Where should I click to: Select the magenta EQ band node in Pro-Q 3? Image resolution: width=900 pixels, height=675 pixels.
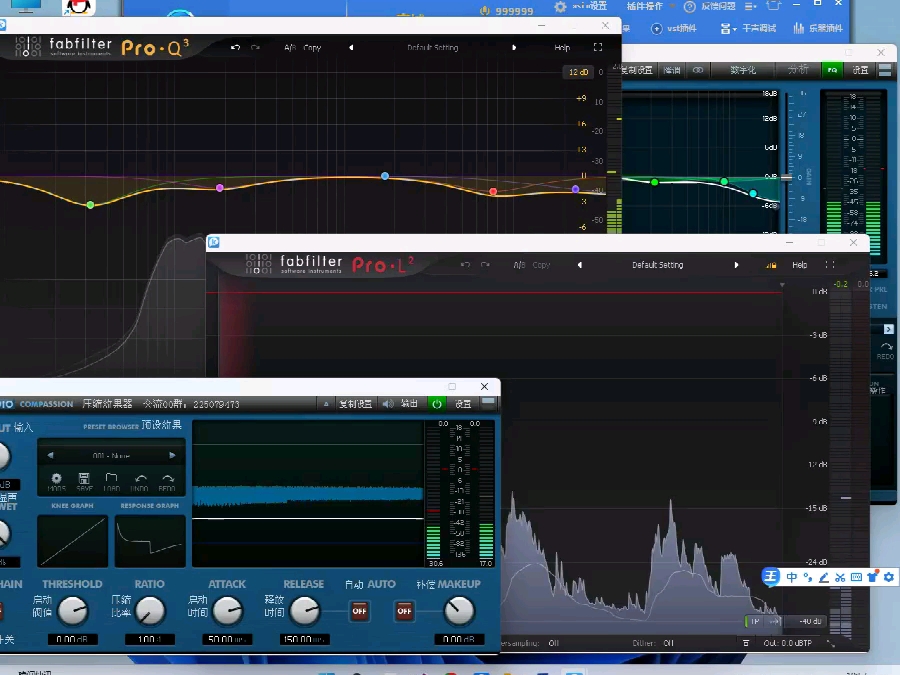pos(219,188)
